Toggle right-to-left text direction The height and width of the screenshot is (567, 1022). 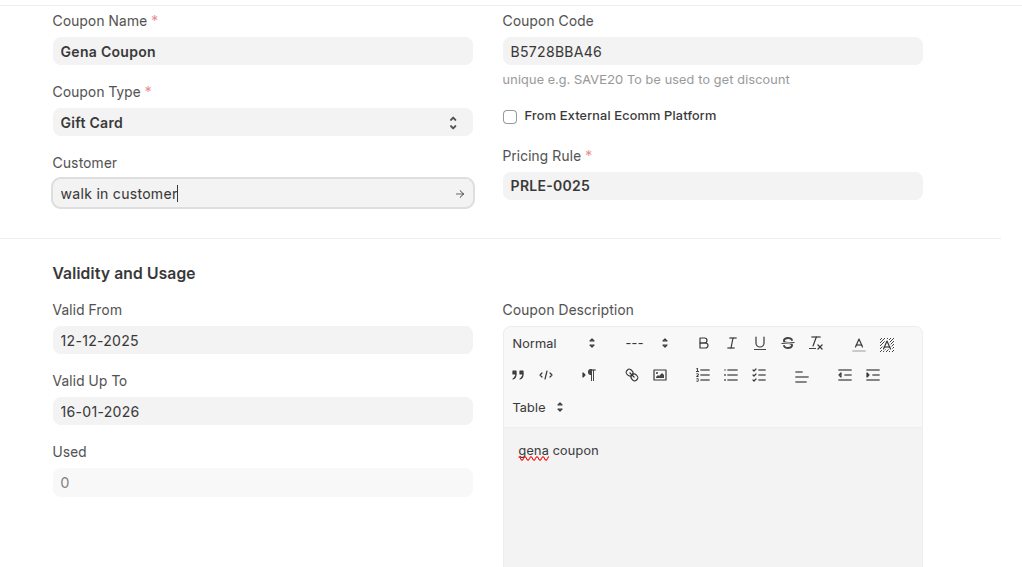588,375
